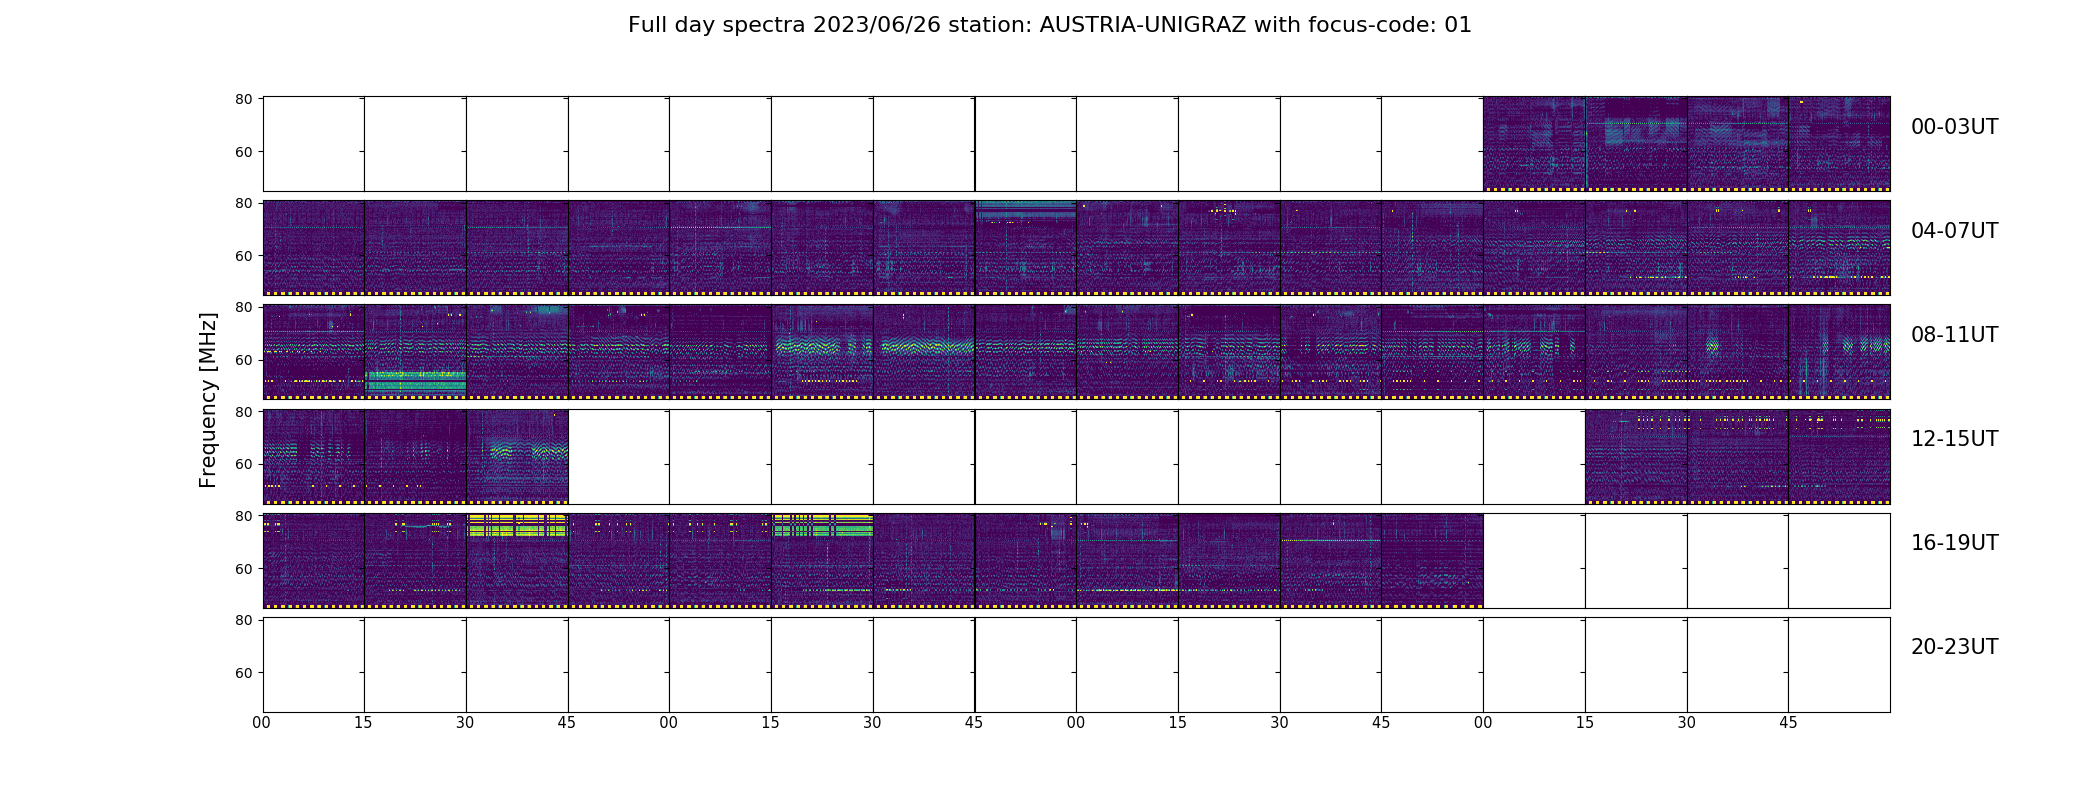Open the 03:00 spectrogram in the 00-03UT row
2100x800 pixels.
point(1534,144)
